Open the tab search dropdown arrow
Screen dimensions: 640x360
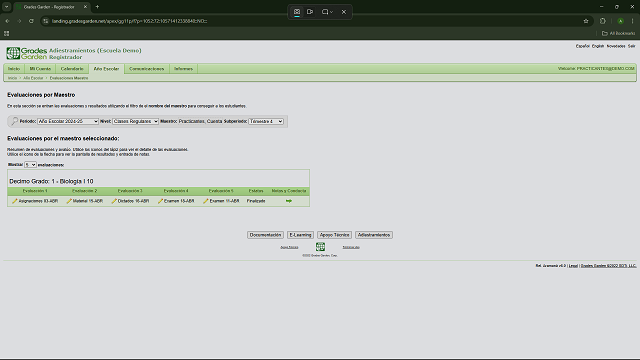click(7, 7)
